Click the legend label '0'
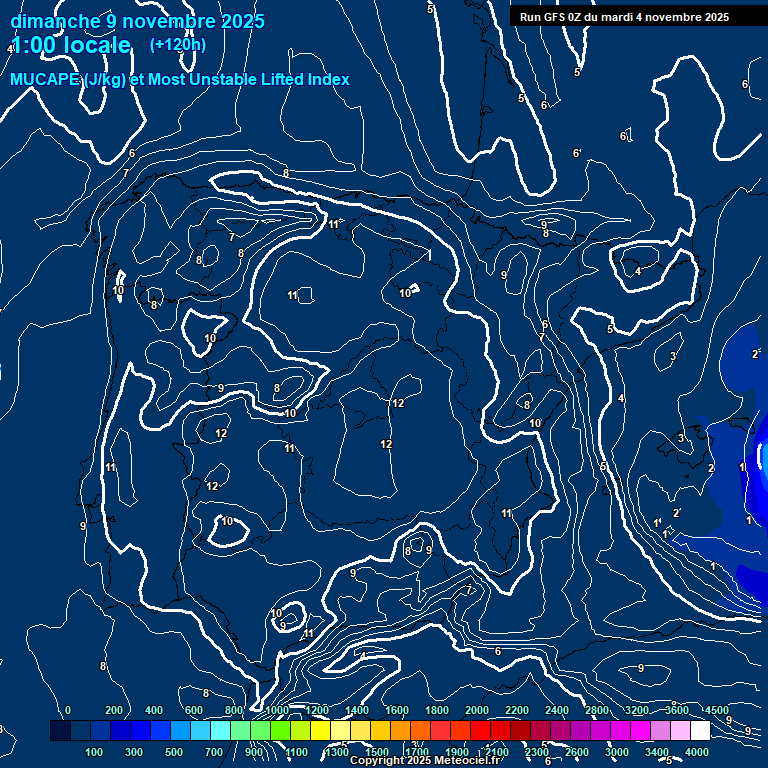This screenshot has width=768, height=768. click(x=68, y=710)
